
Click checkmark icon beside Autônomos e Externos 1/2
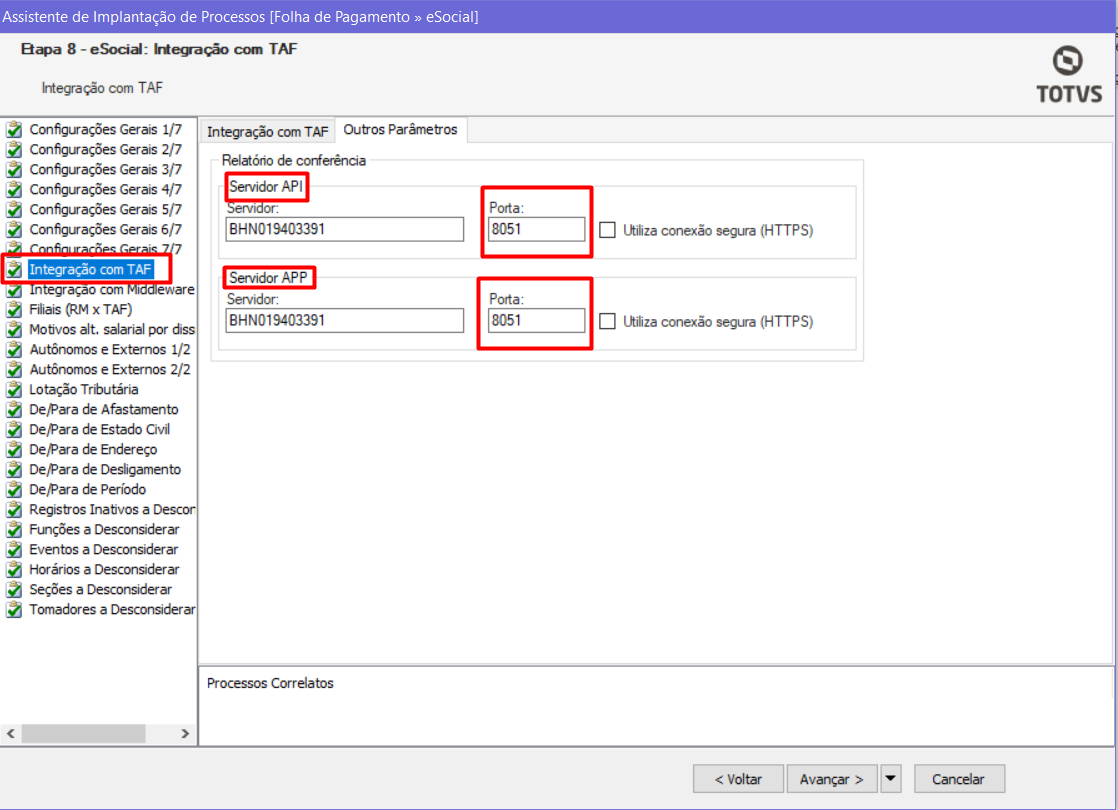coord(14,349)
